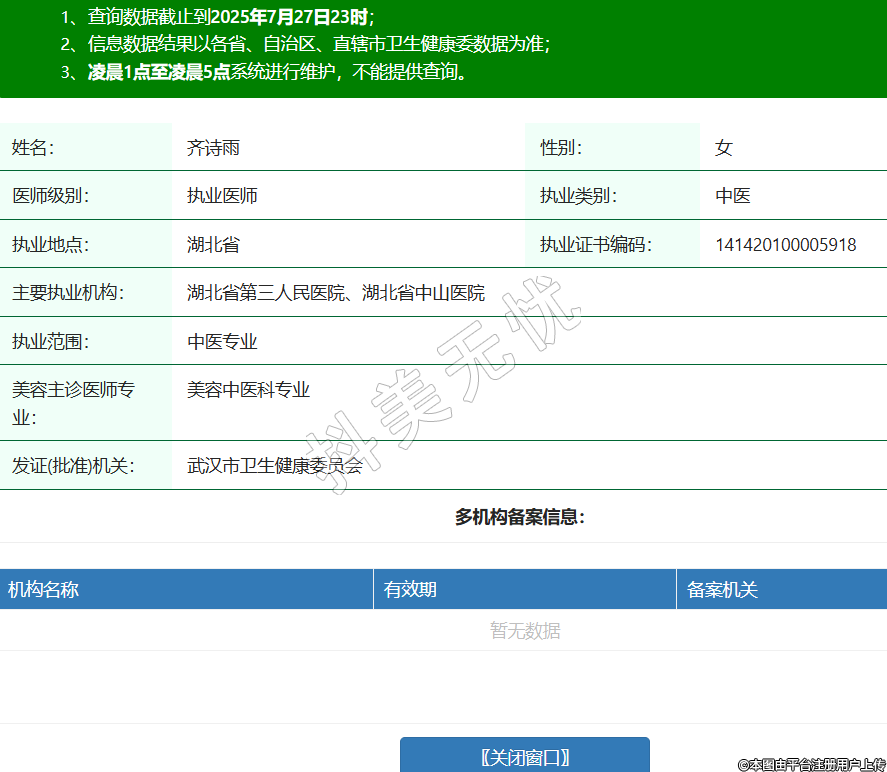Click the gender value 女
This screenshot has height=772, width=887.
(724, 148)
